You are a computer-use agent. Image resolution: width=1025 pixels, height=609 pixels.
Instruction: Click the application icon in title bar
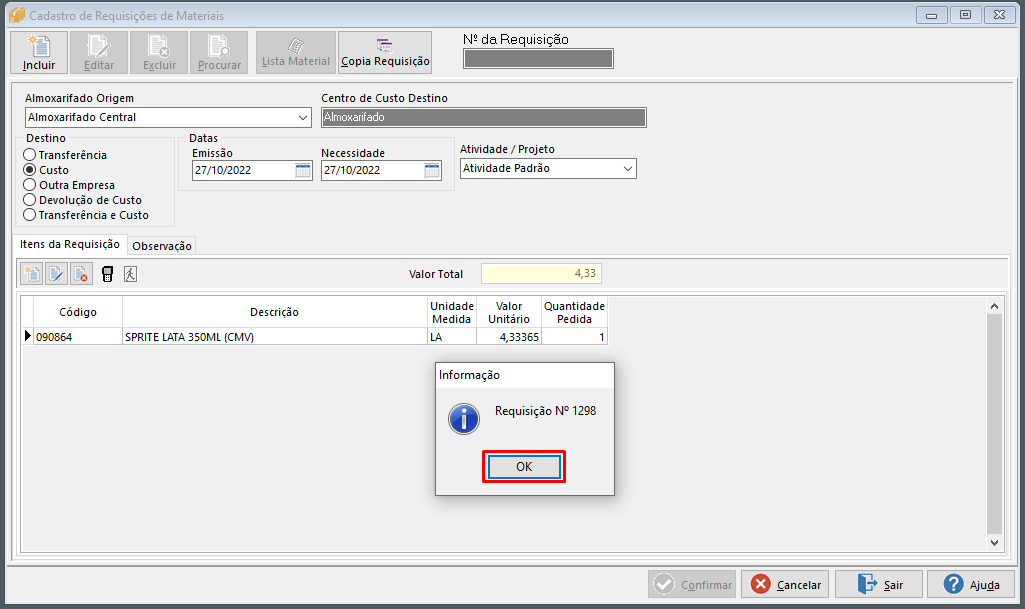17,15
